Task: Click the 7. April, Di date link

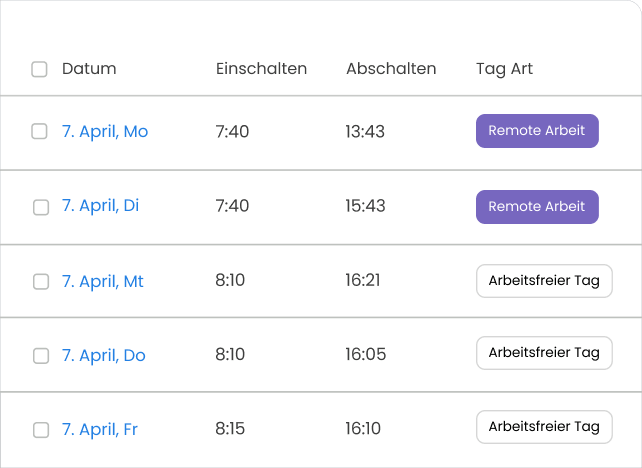Action: point(100,206)
